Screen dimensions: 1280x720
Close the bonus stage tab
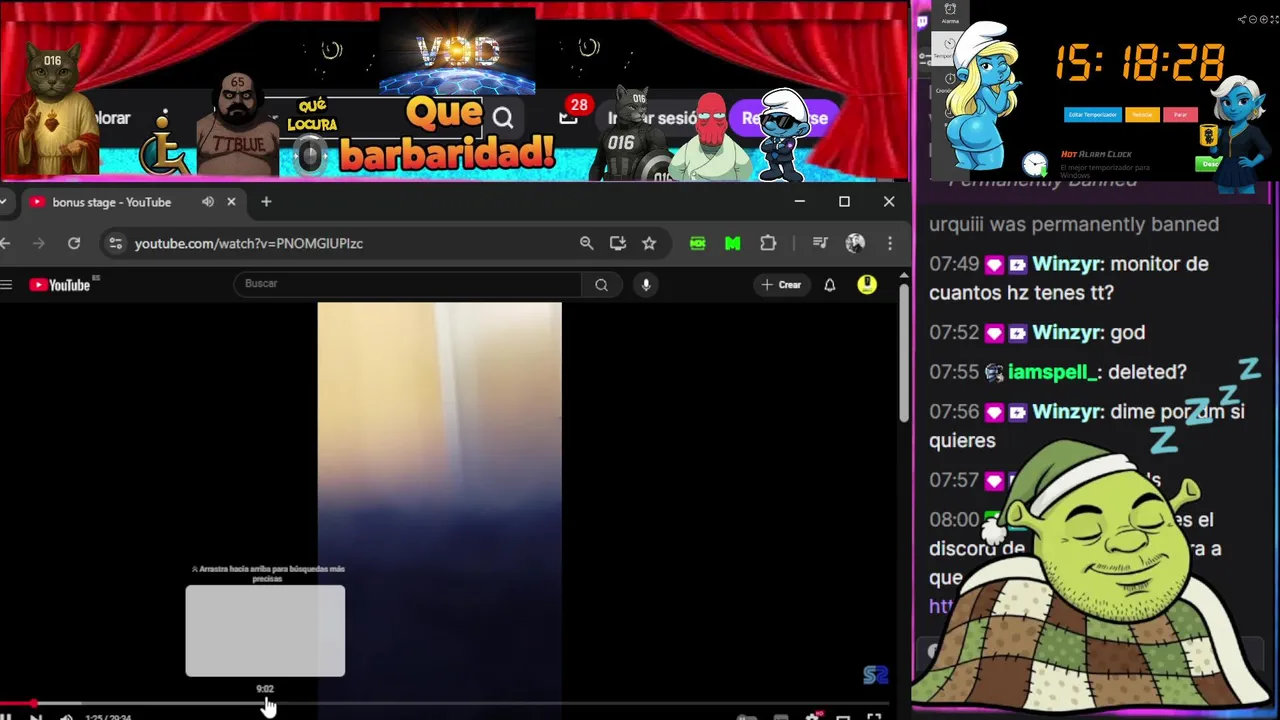click(x=231, y=202)
